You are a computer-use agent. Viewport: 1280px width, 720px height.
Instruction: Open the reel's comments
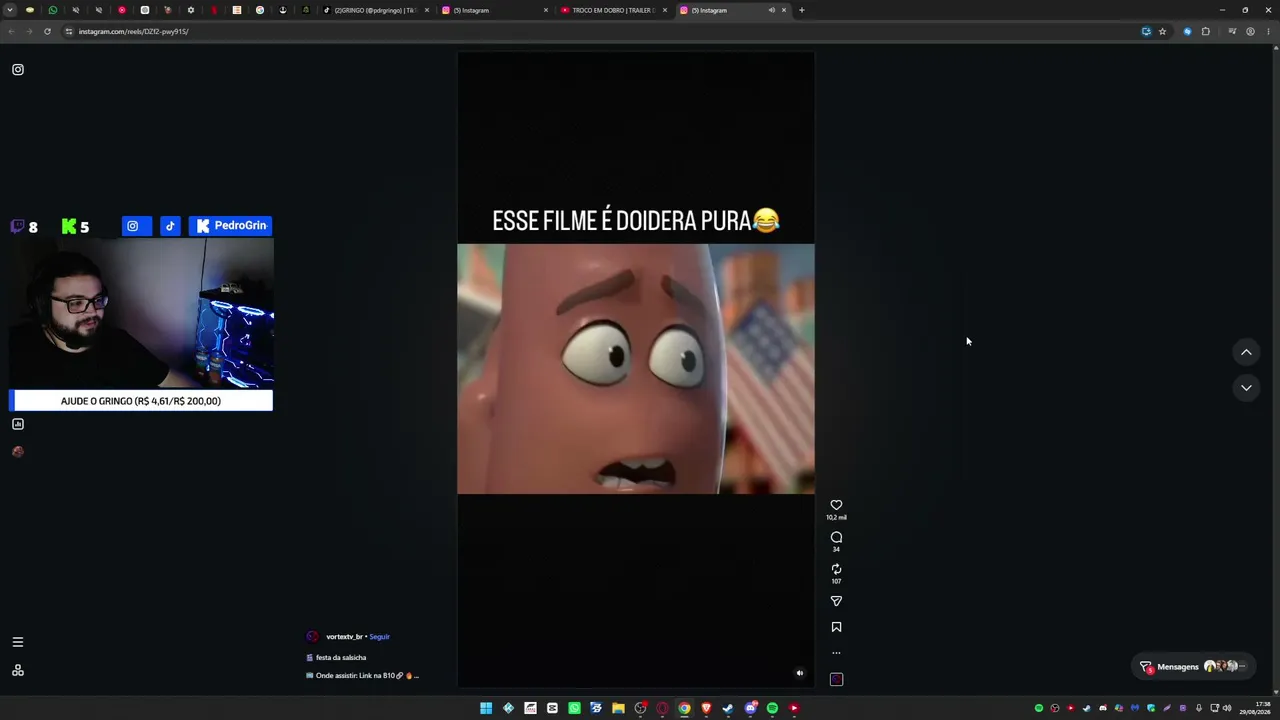(x=836, y=537)
